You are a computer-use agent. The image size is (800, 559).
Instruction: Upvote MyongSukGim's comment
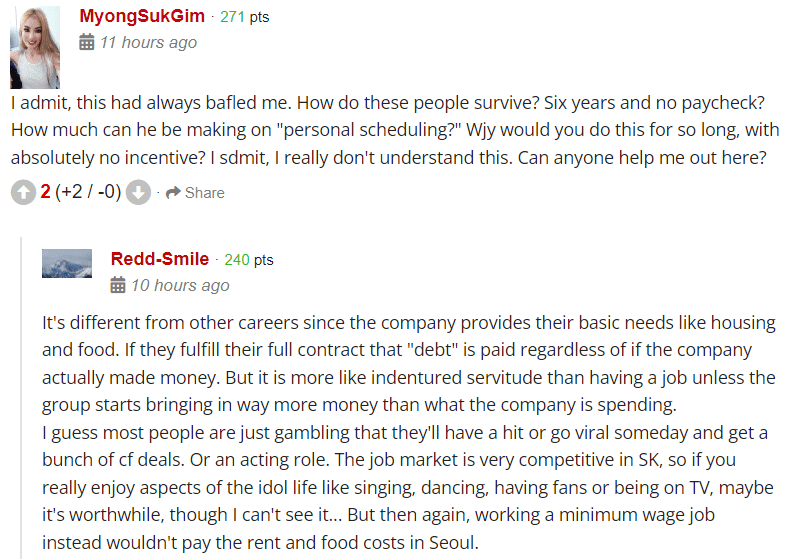click(x=23, y=192)
